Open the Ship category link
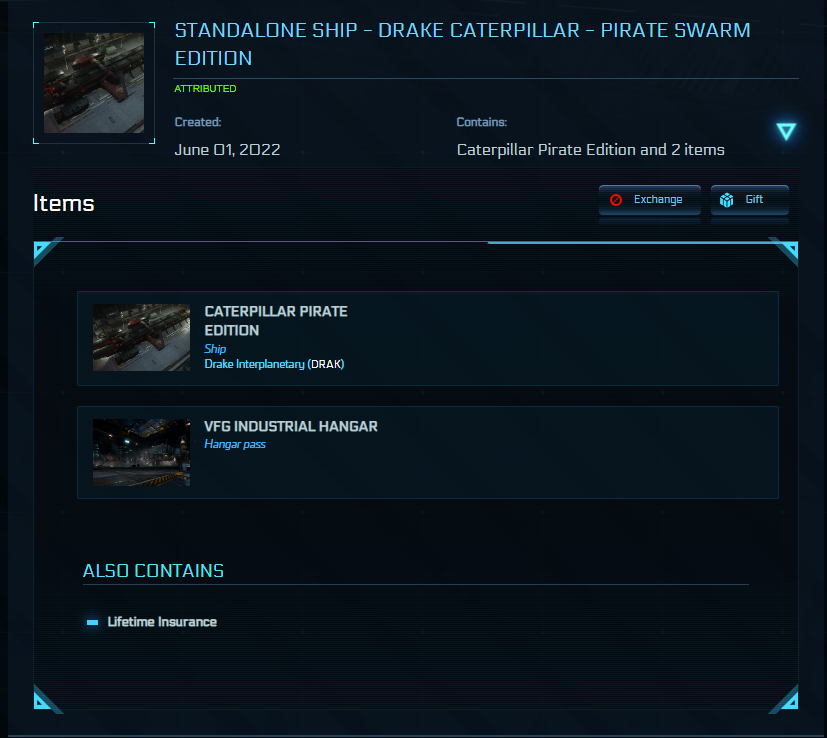This screenshot has width=827, height=738. [x=214, y=349]
